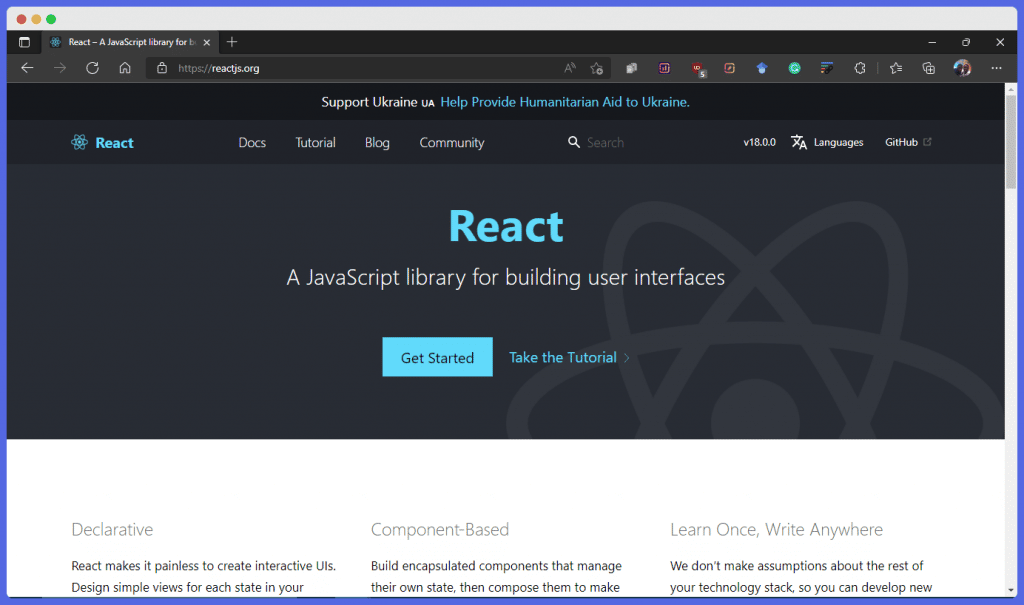Viewport: 1024px width, 605px height.
Task: Click the React brand text in navbar
Action: coord(114,142)
